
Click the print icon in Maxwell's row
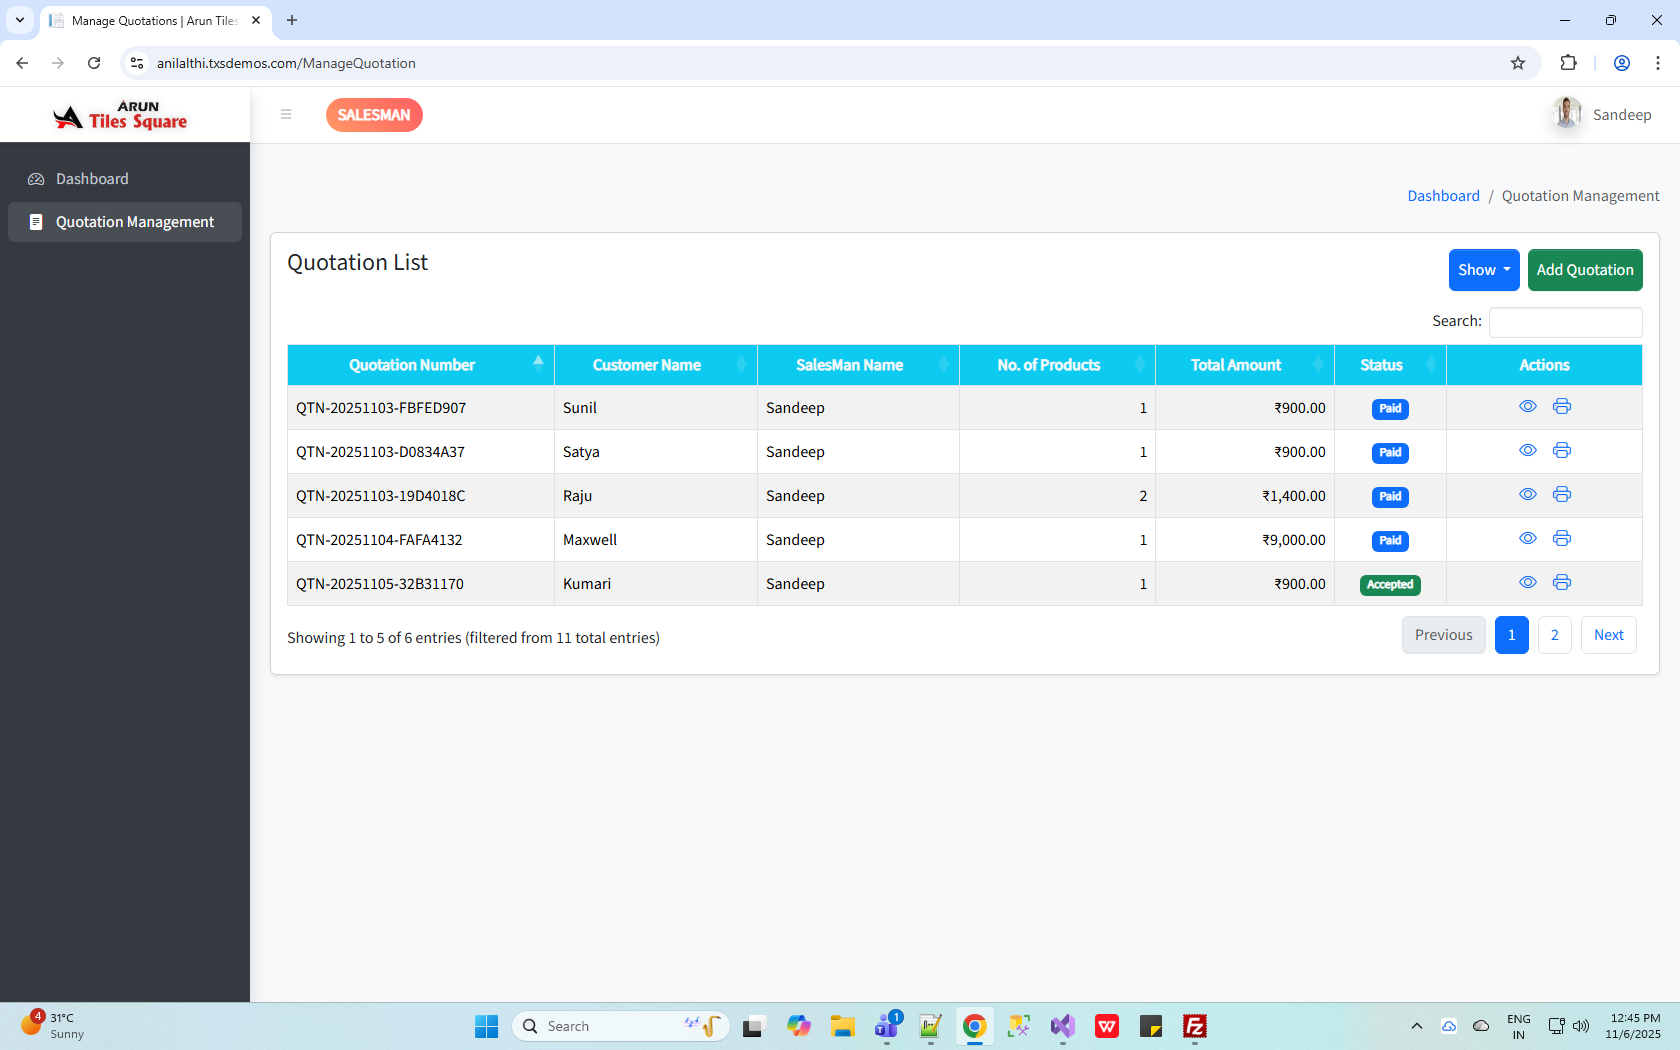point(1561,538)
